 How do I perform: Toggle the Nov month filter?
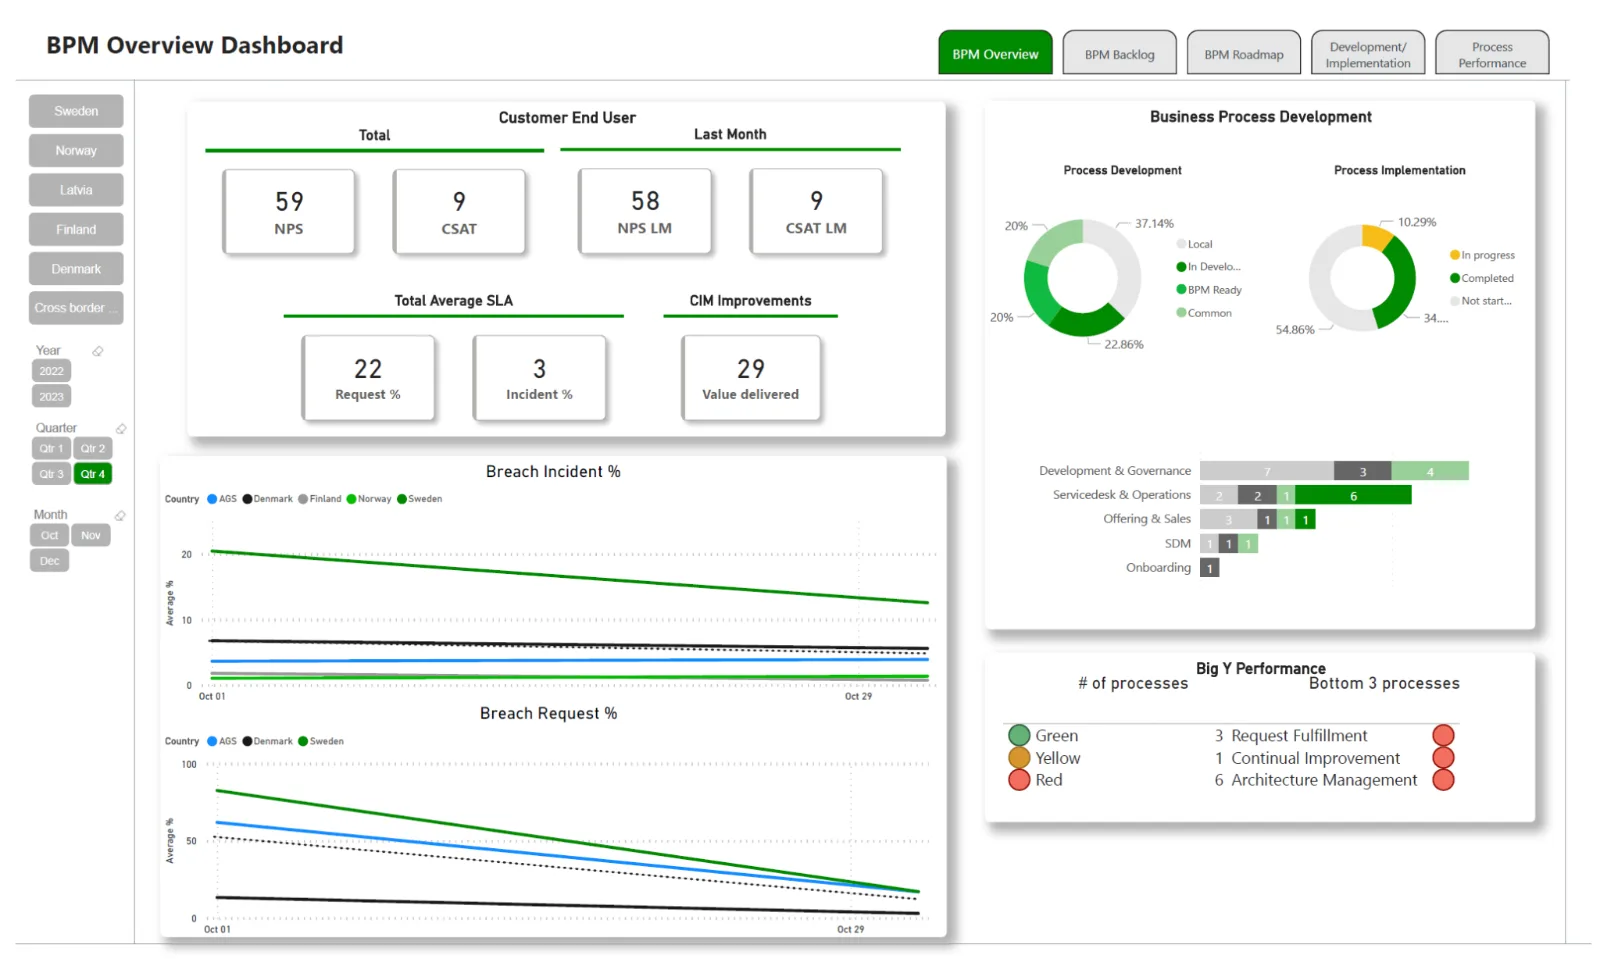91,536
